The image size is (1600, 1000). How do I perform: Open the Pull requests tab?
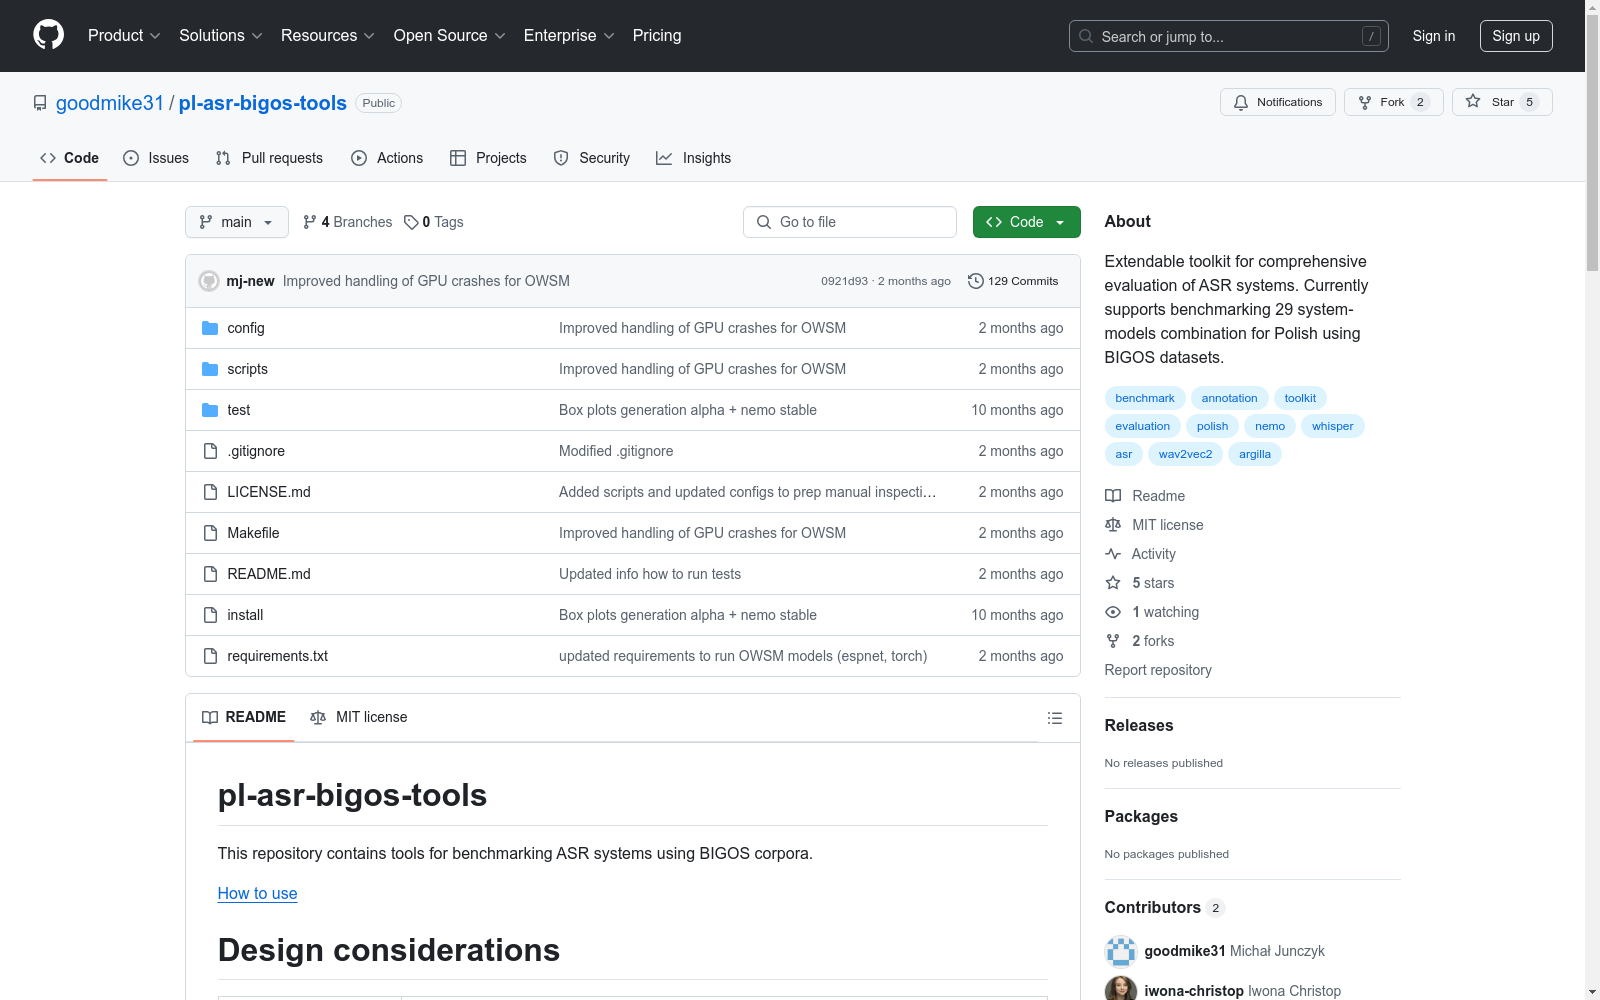(269, 158)
